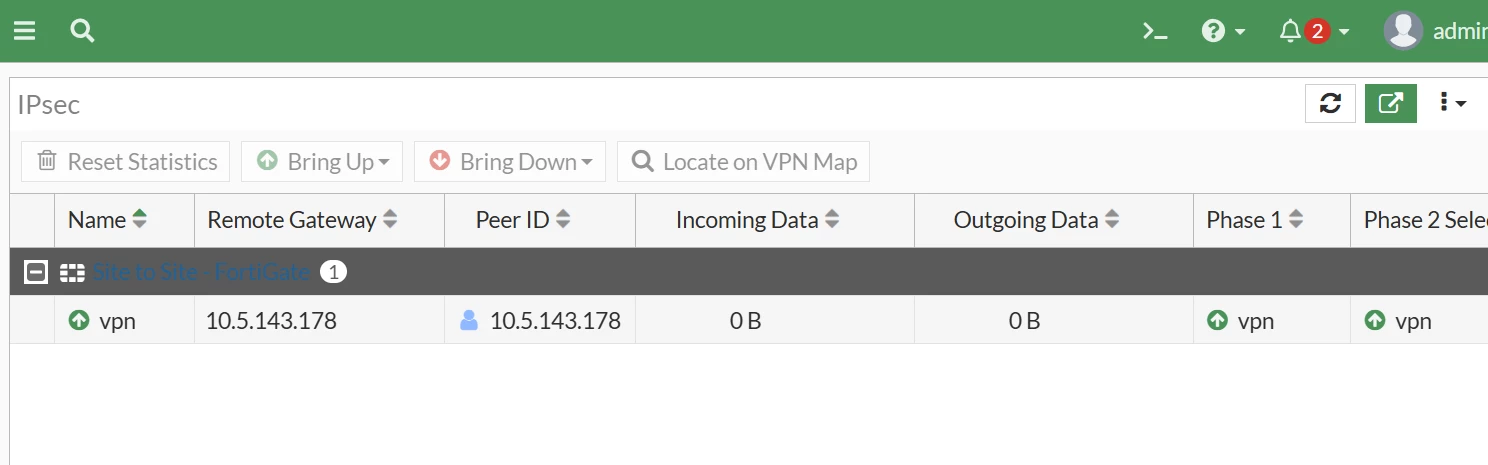Click Peer ID value 10.5.143.178
1488x465 pixels.
pyautogui.click(x=555, y=321)
